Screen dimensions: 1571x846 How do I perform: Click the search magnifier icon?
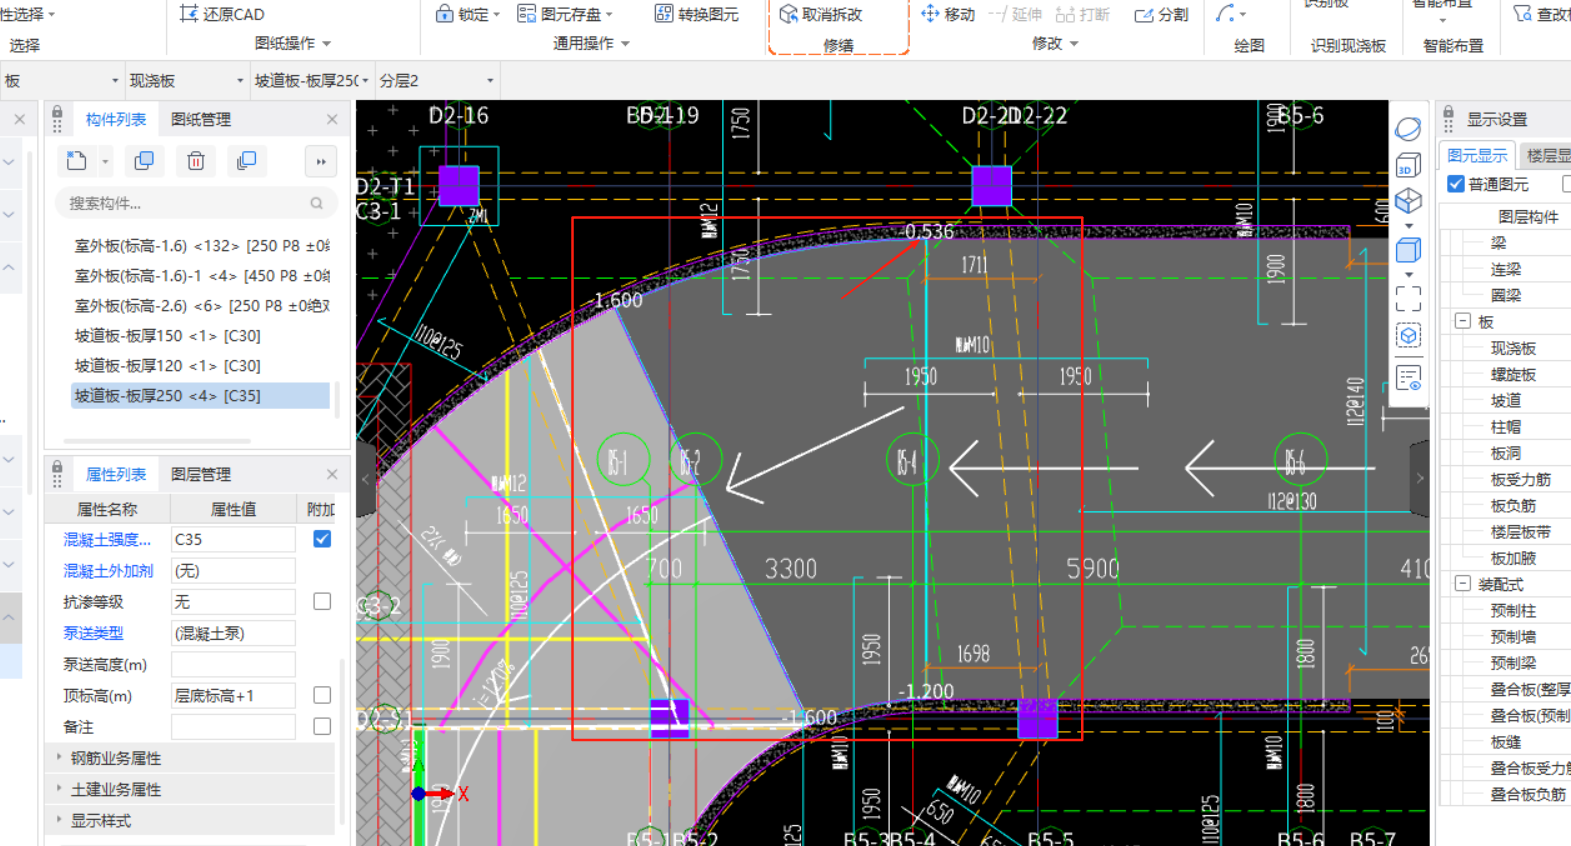coord(317,203)
